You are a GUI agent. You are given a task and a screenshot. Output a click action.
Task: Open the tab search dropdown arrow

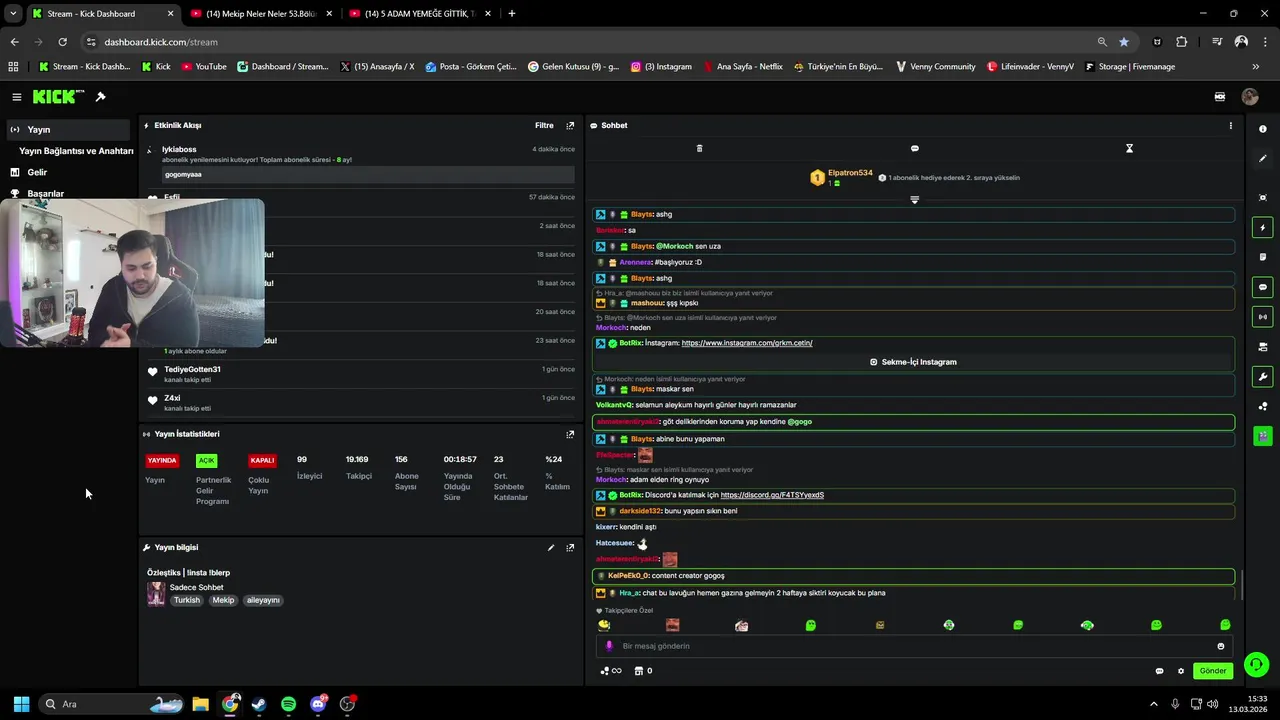[13, 14]
